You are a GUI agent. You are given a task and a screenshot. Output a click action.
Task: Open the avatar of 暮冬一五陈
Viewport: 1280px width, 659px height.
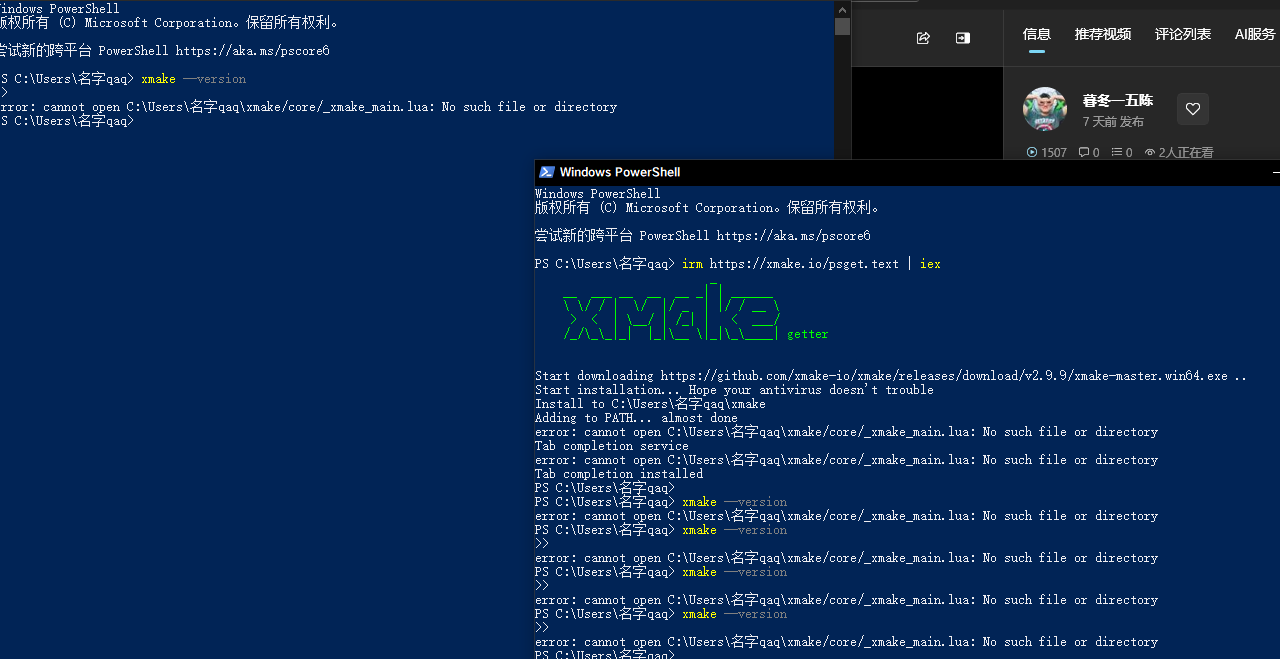(1045, 109)
